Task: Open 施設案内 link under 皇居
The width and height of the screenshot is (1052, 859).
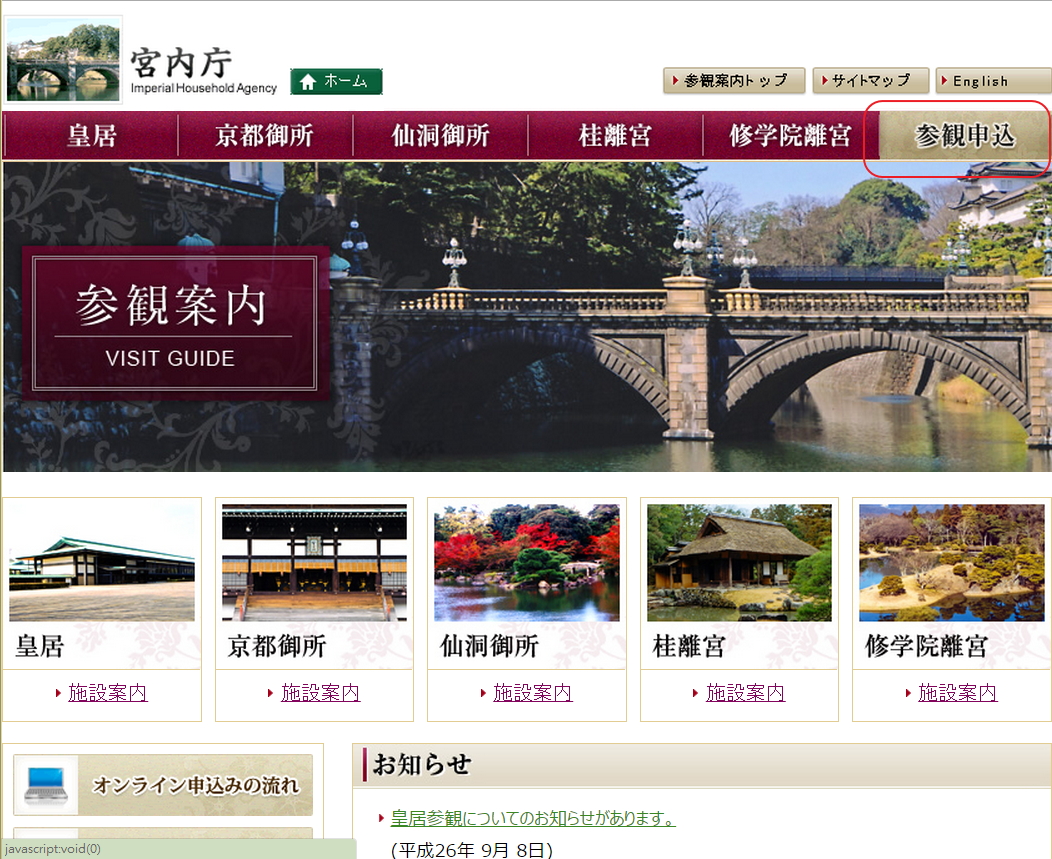Action: (108, 693)
